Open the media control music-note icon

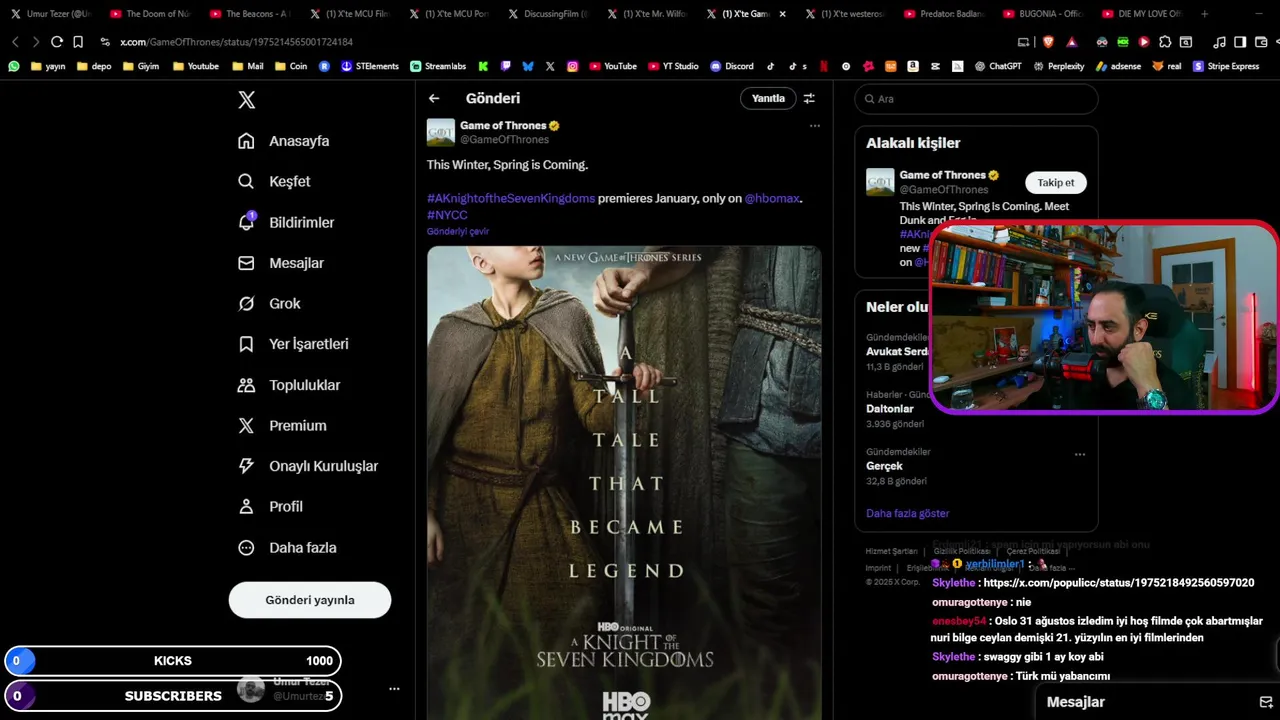click(1219, 42)
